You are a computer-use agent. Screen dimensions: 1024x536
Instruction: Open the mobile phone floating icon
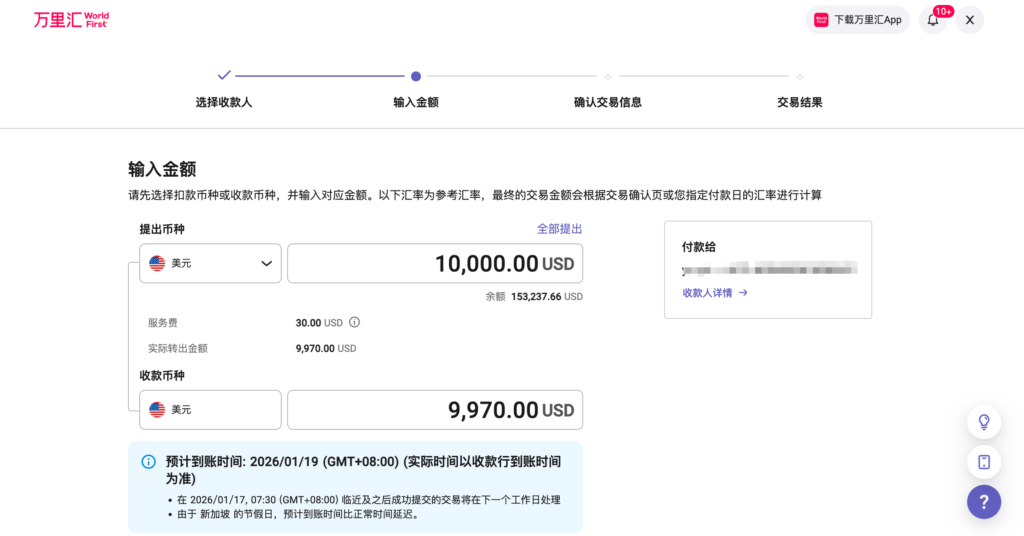[984, 462]
